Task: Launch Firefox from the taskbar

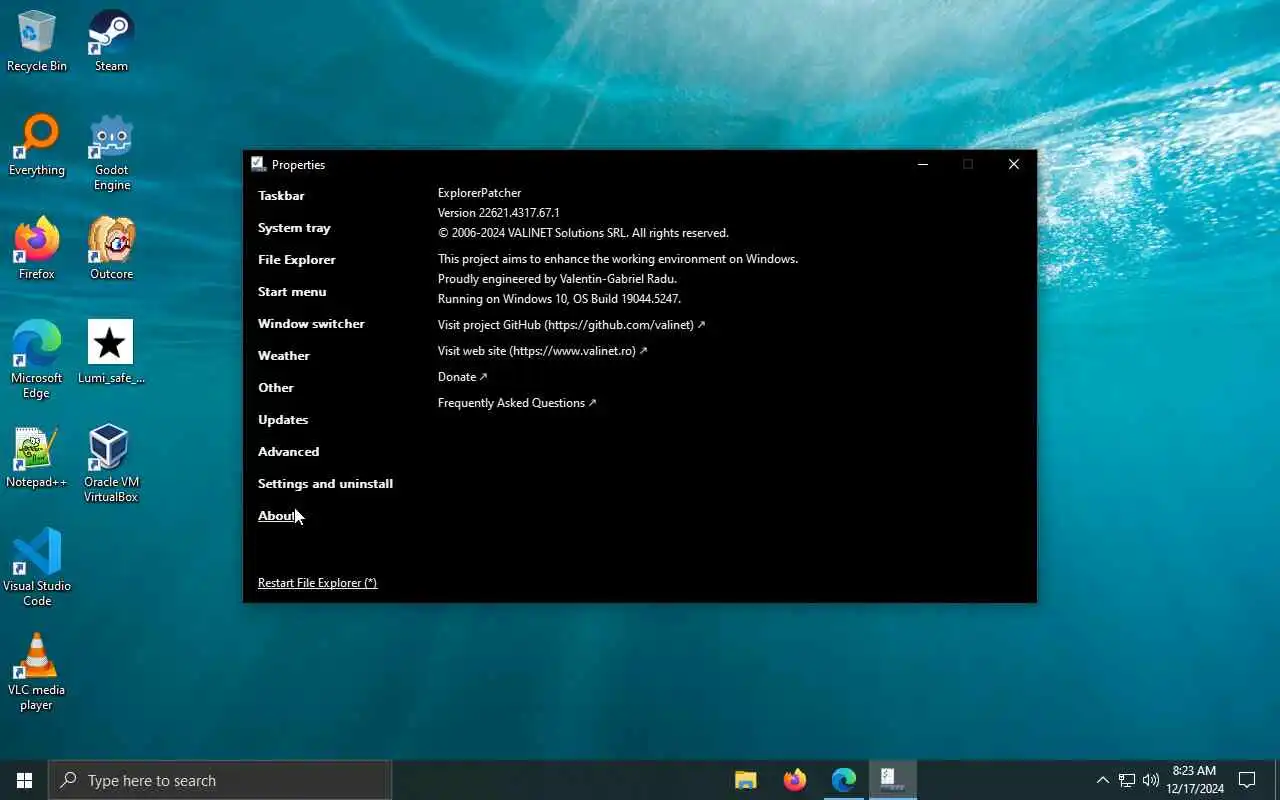Action: [795, 780]
